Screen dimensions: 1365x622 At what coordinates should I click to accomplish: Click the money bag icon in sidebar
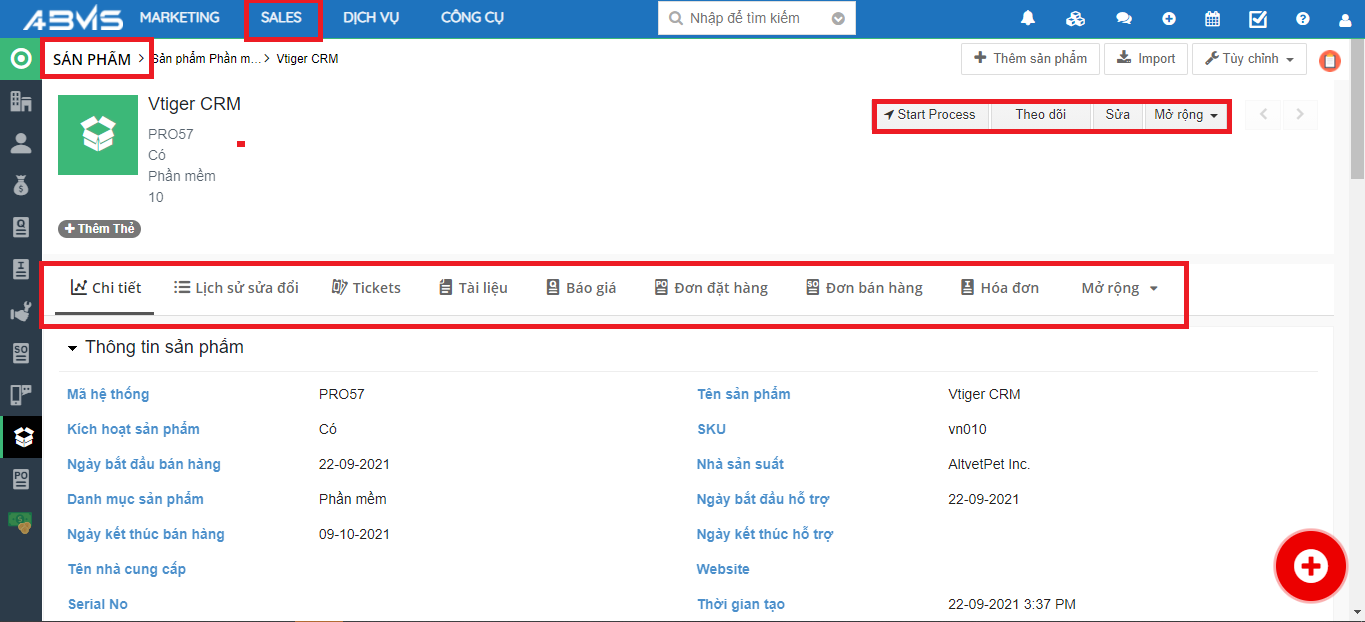20,185
